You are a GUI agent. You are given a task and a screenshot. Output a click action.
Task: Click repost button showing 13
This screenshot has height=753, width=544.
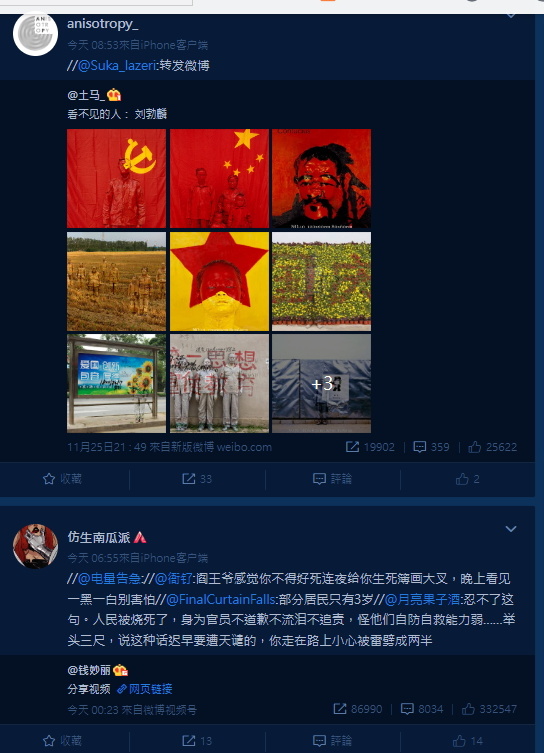[197, 741]
